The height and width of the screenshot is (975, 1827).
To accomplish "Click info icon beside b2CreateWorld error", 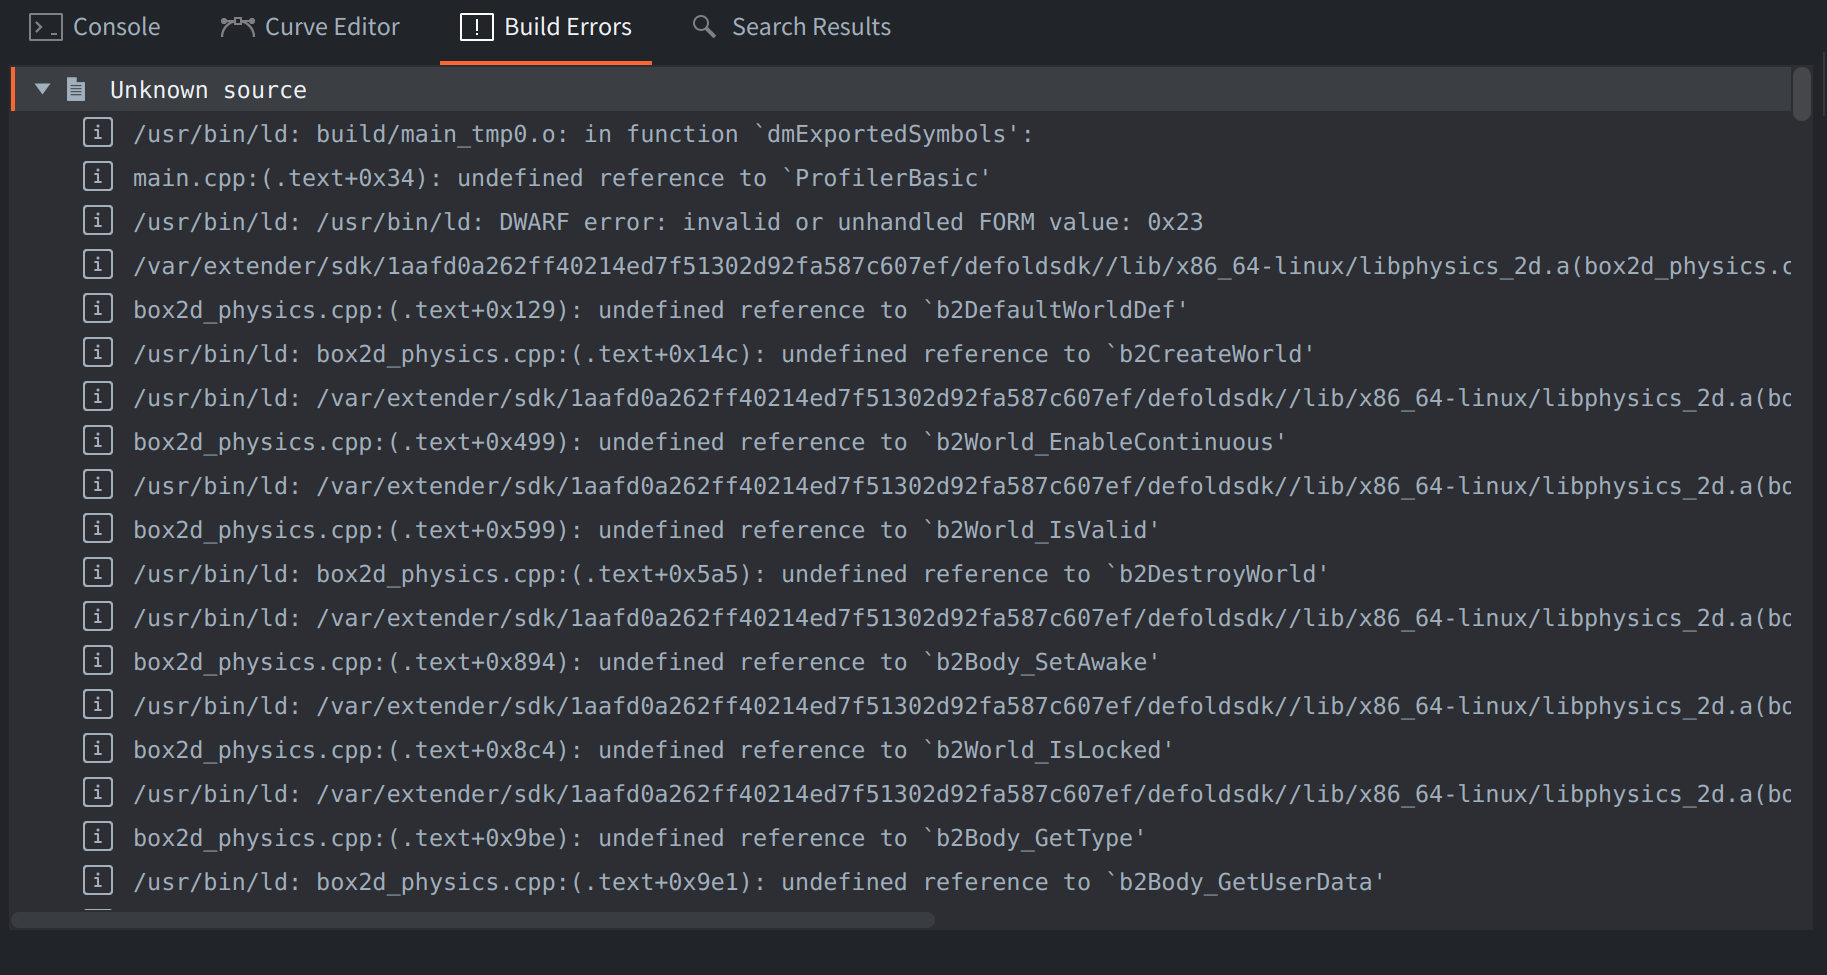I will pos(97,353).
